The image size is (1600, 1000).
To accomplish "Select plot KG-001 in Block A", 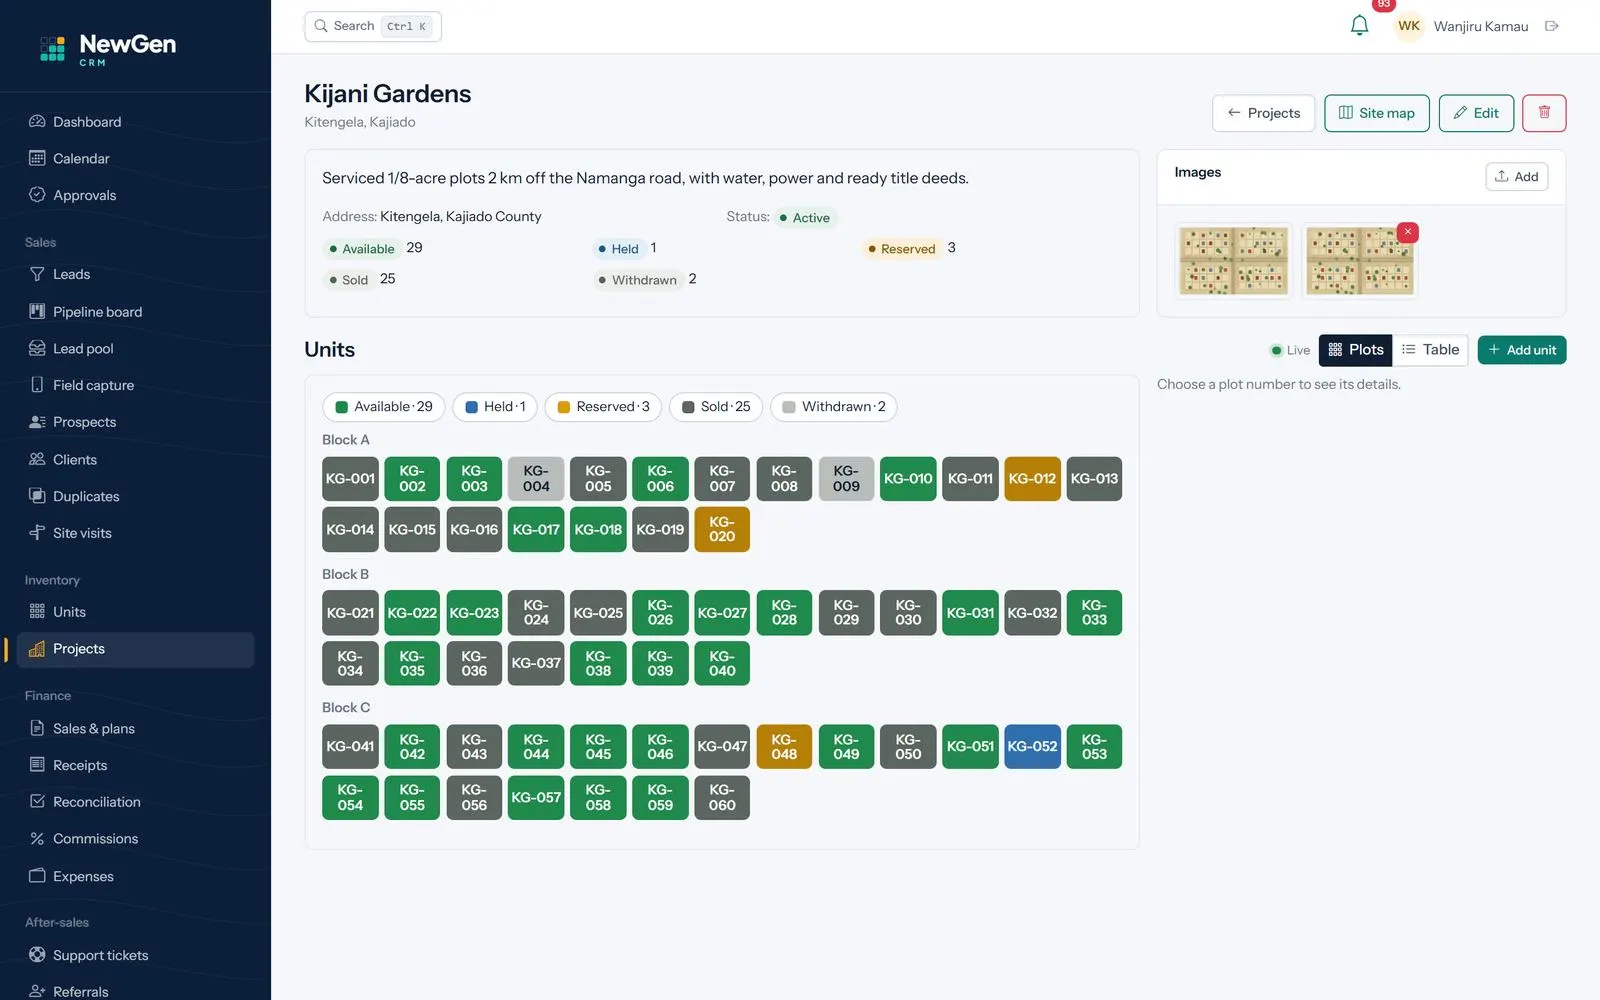I will pyautogui.click(x=350, y=479).
